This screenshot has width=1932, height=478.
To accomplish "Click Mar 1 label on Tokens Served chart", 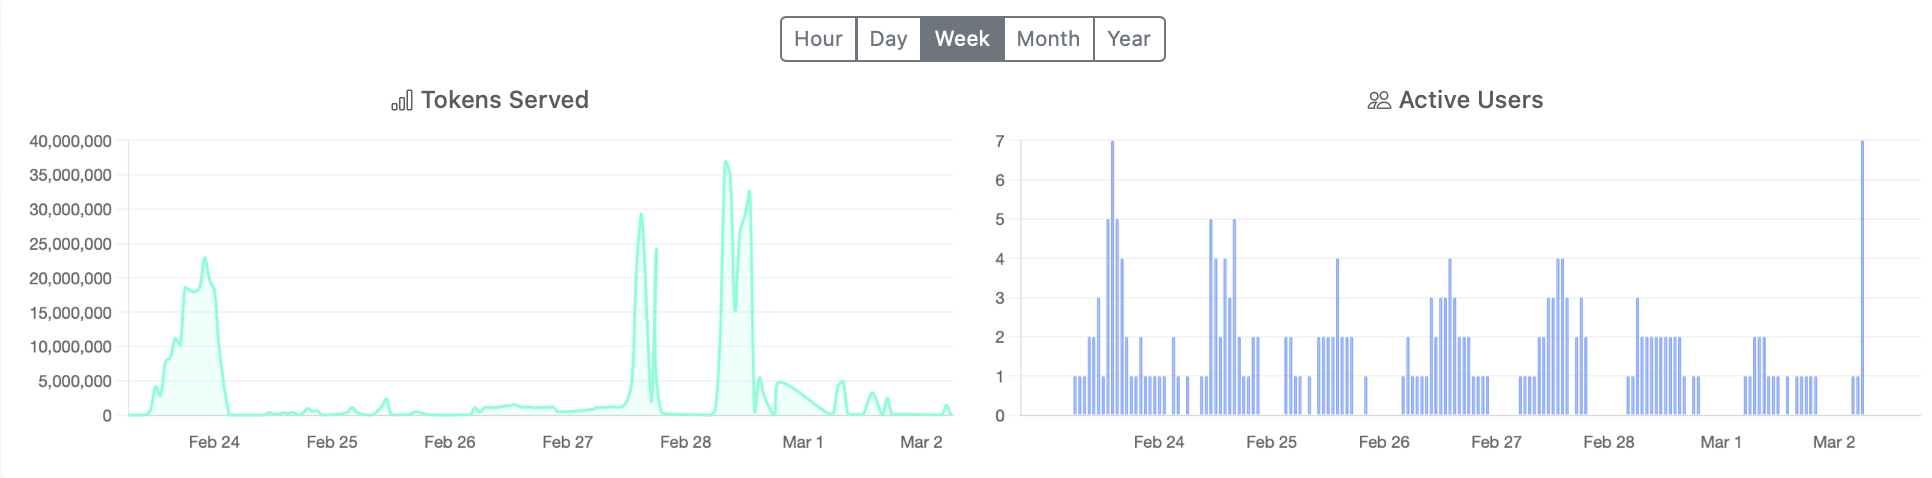I will [x=803, y=442].
